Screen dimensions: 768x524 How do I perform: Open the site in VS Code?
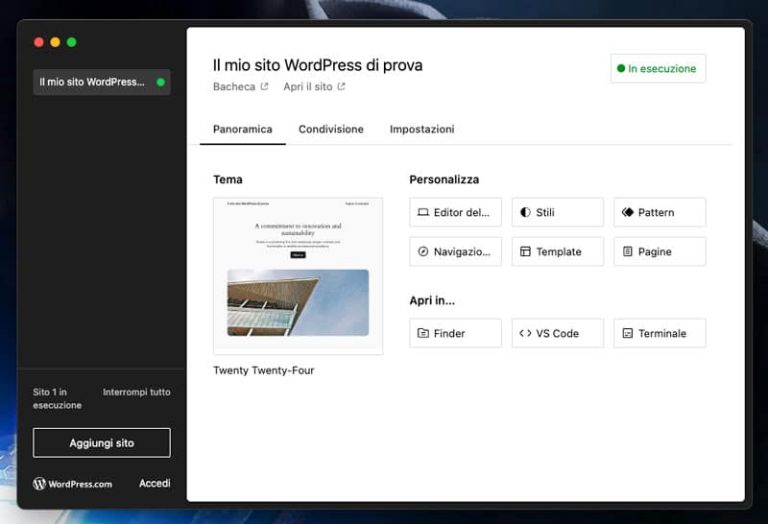point(557,333)
